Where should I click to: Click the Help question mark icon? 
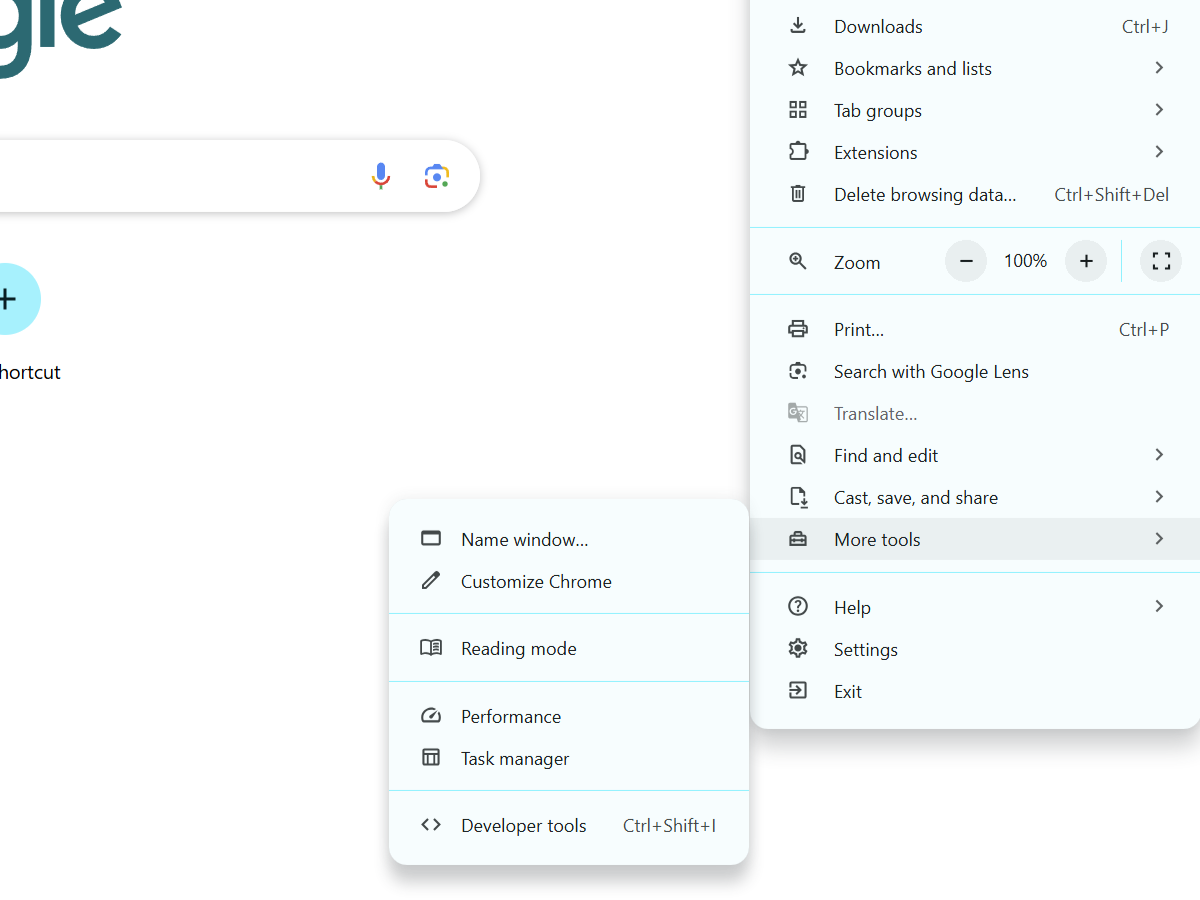798,607
